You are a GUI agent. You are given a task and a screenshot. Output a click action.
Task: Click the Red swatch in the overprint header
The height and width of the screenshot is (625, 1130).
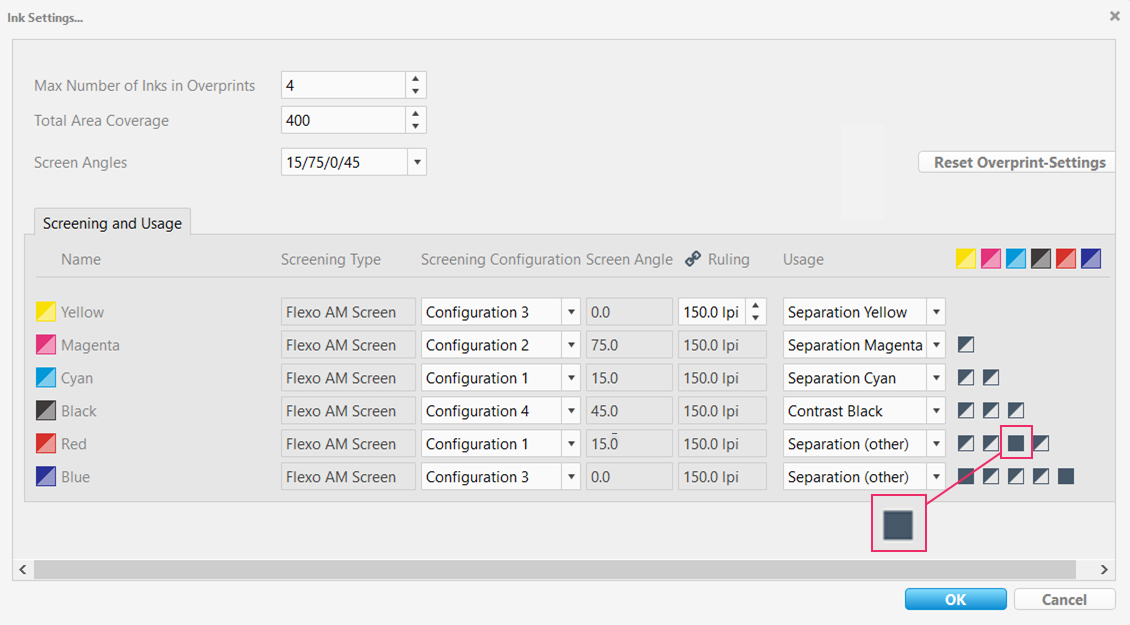[x=1066, y=259]
